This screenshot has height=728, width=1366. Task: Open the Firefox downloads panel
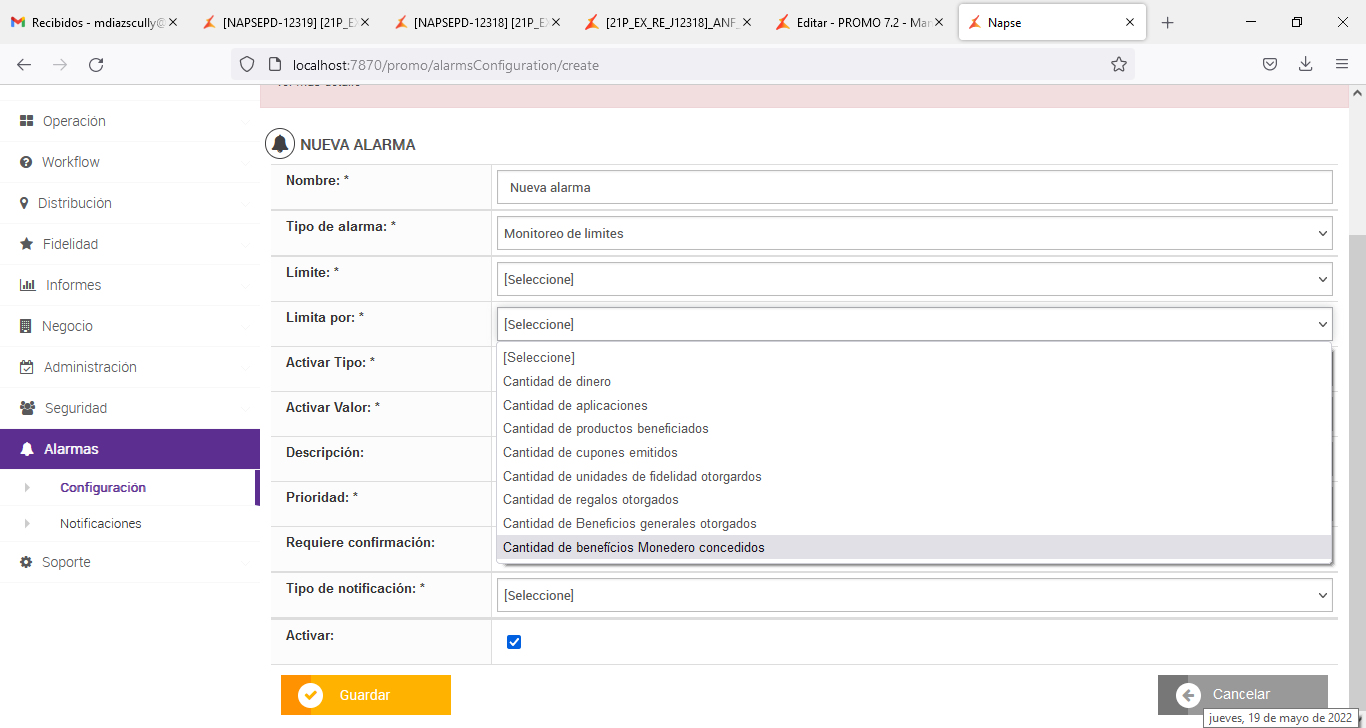click(1305, 65)
